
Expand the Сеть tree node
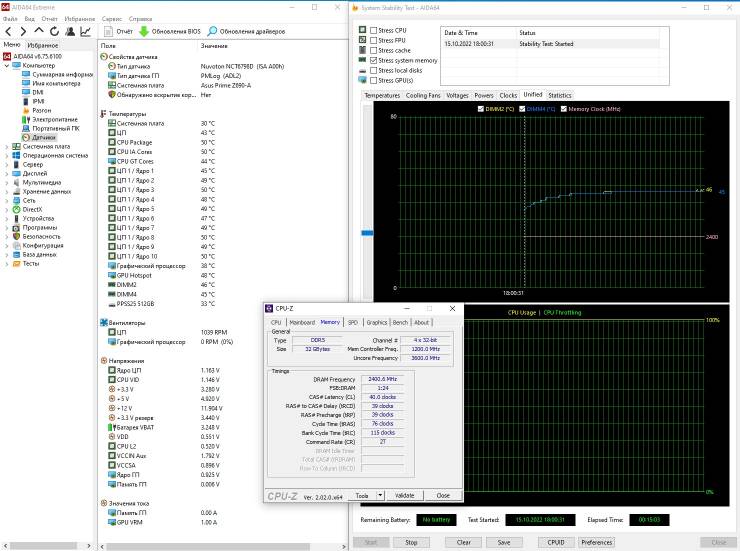pyautogui.click(x=7, y=200)
